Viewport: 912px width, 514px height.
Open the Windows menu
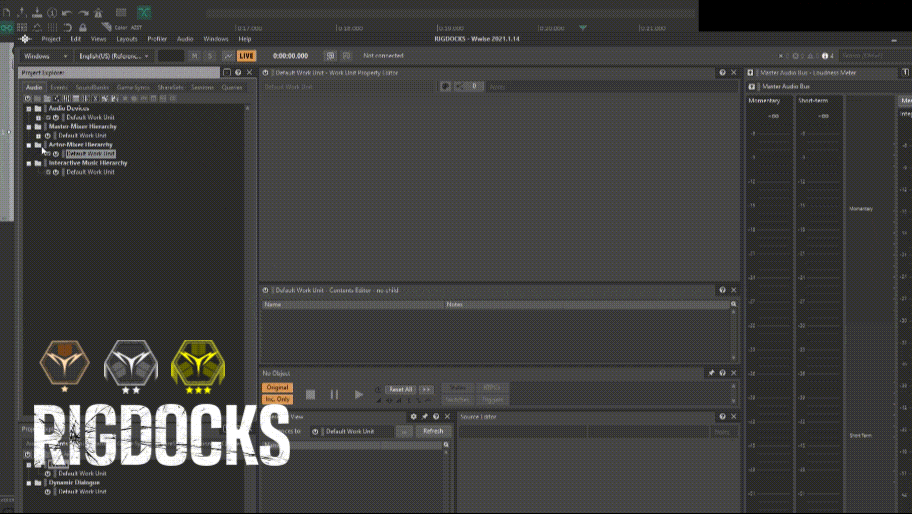pyautogui.click(x=216, y=39)
